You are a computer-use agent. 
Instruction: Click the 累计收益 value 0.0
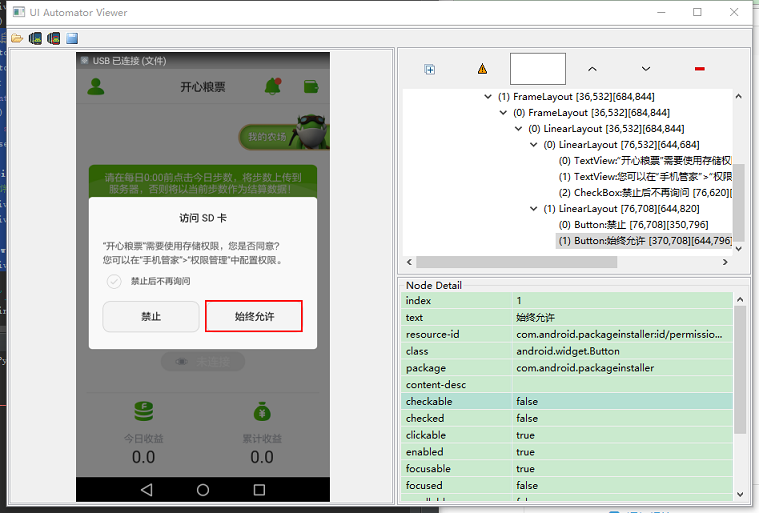[x=262, y=457]
